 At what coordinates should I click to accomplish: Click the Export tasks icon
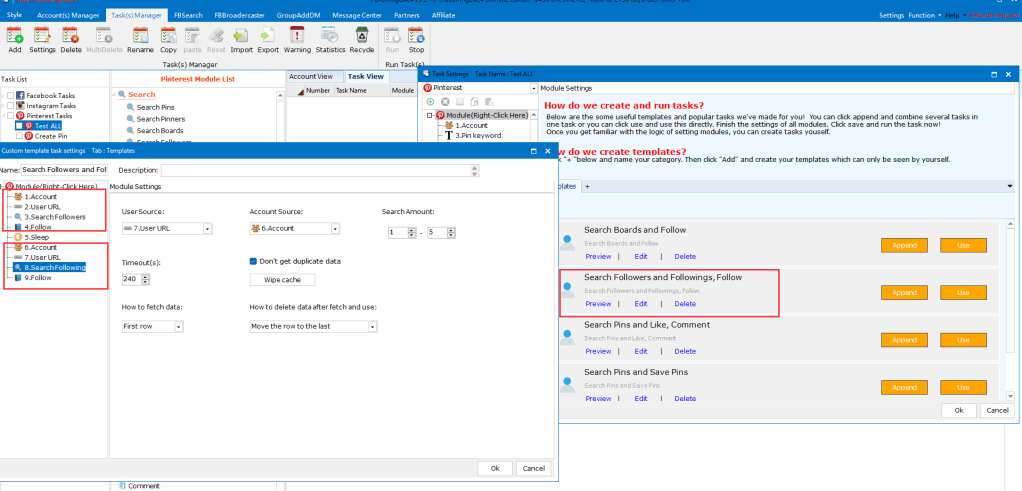point(268,39)
